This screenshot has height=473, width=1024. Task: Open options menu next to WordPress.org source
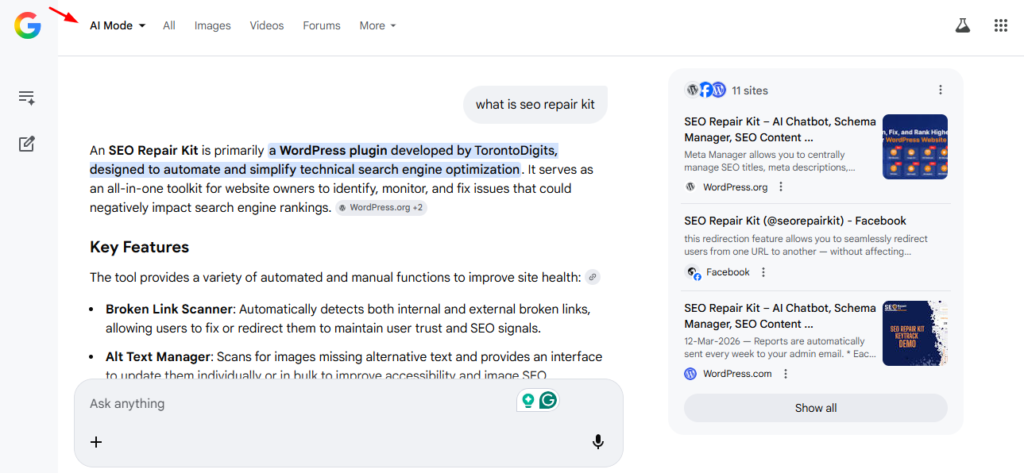(780, 187)
